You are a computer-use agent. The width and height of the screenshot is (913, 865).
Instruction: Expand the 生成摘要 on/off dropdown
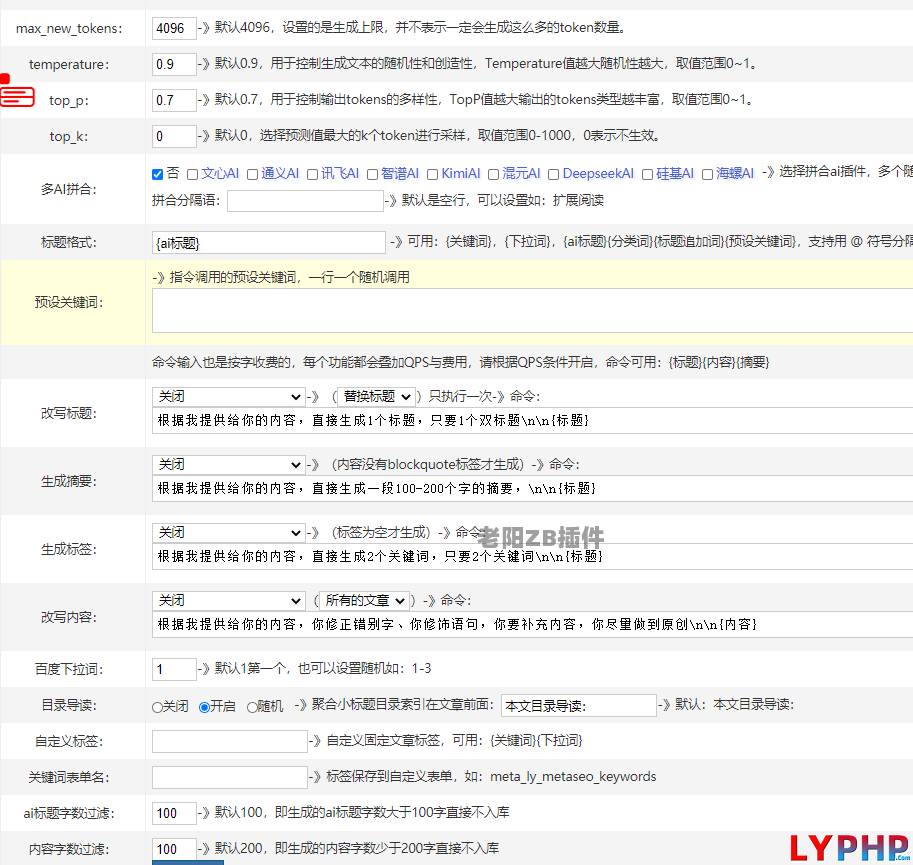click(229, 465)
